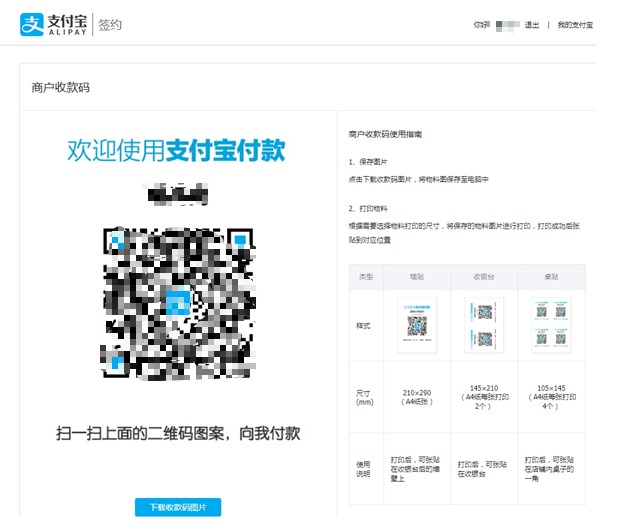Click the 桌贴 column header
Image resolution: width=632 pixels, height=532 pixels.
(x=551, y=276)
